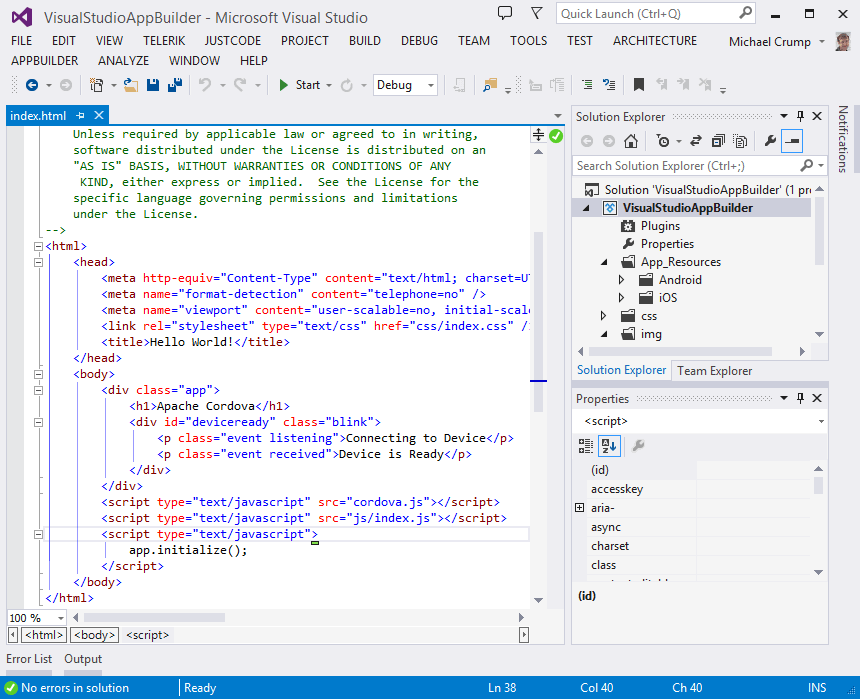Click the Home icon in Solution Explorer
This screenshot has width=860, height=699.
point(630,141)
